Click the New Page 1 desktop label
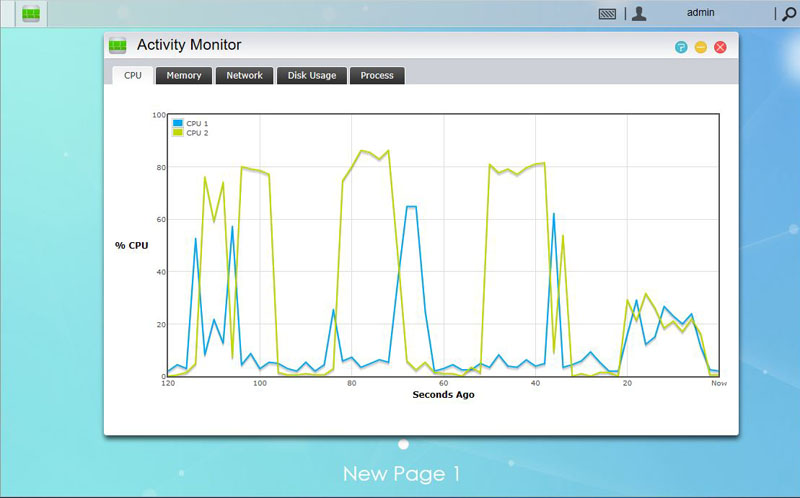This screenshot has width=800, height=498. 402,474
